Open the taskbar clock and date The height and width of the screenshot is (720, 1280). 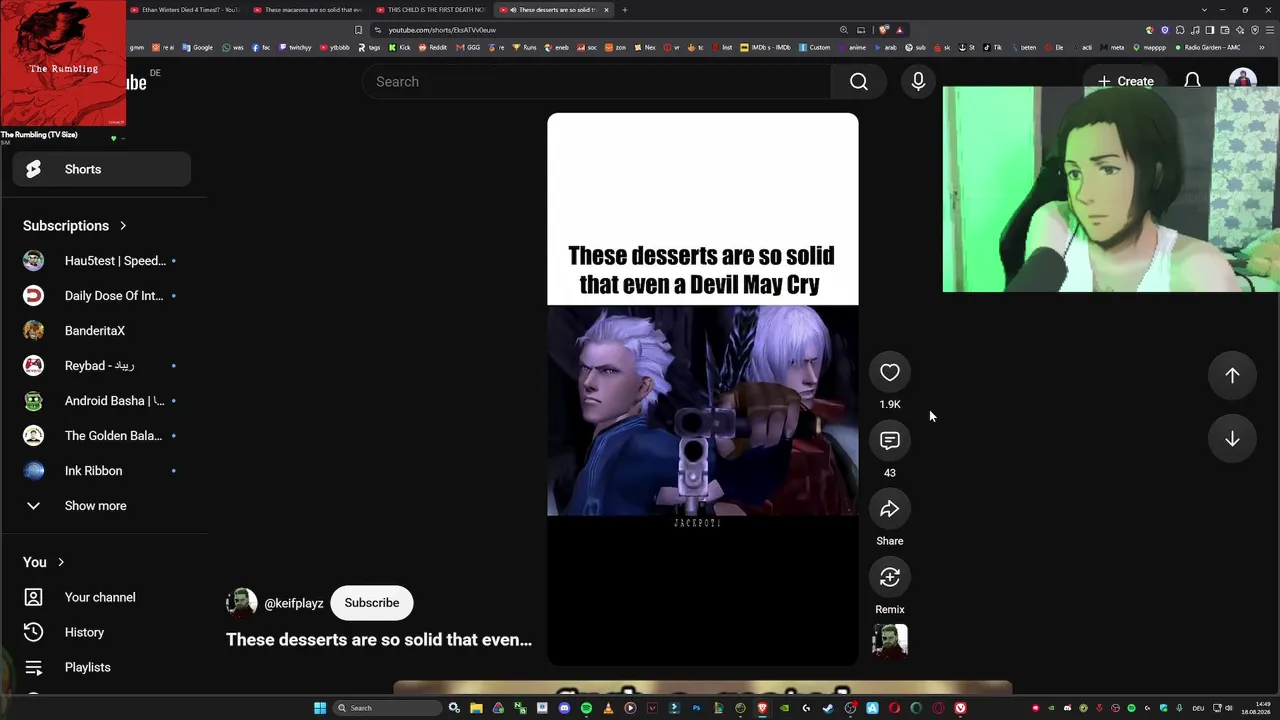1255,709
